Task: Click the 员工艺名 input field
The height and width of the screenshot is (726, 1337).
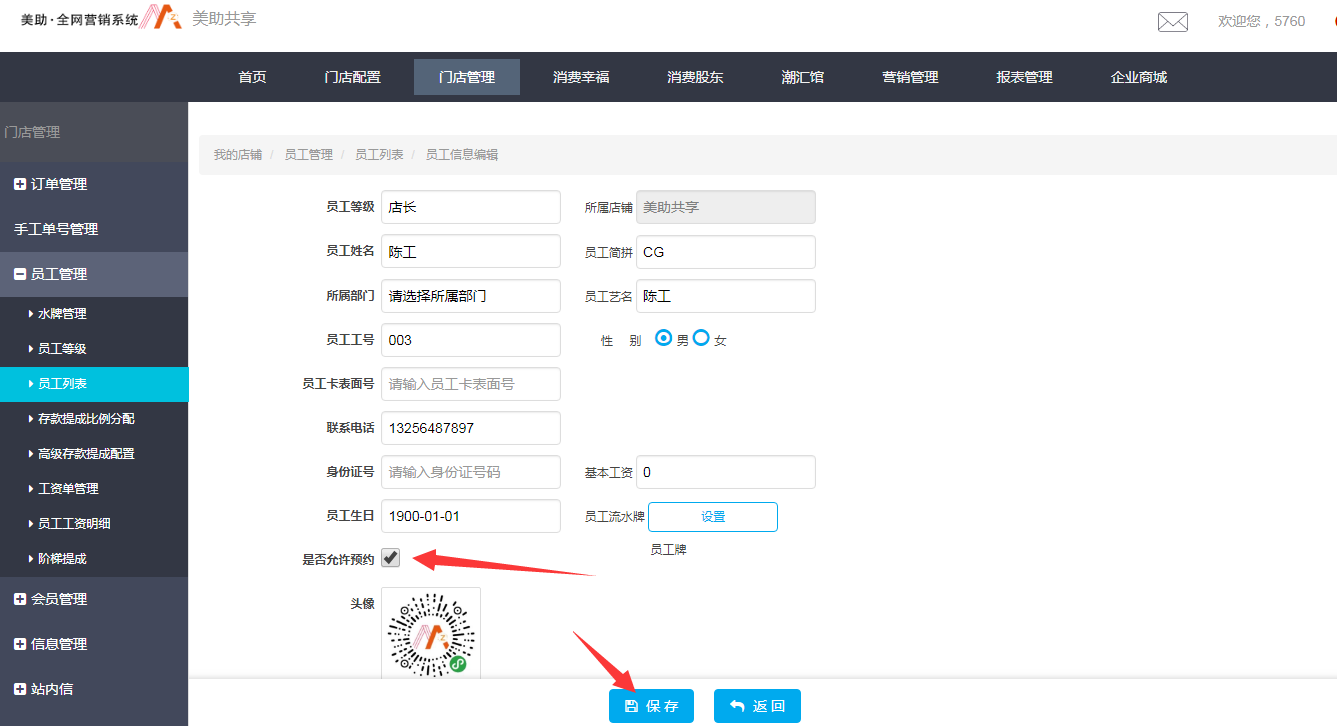Action: click(x=726, y=296)
